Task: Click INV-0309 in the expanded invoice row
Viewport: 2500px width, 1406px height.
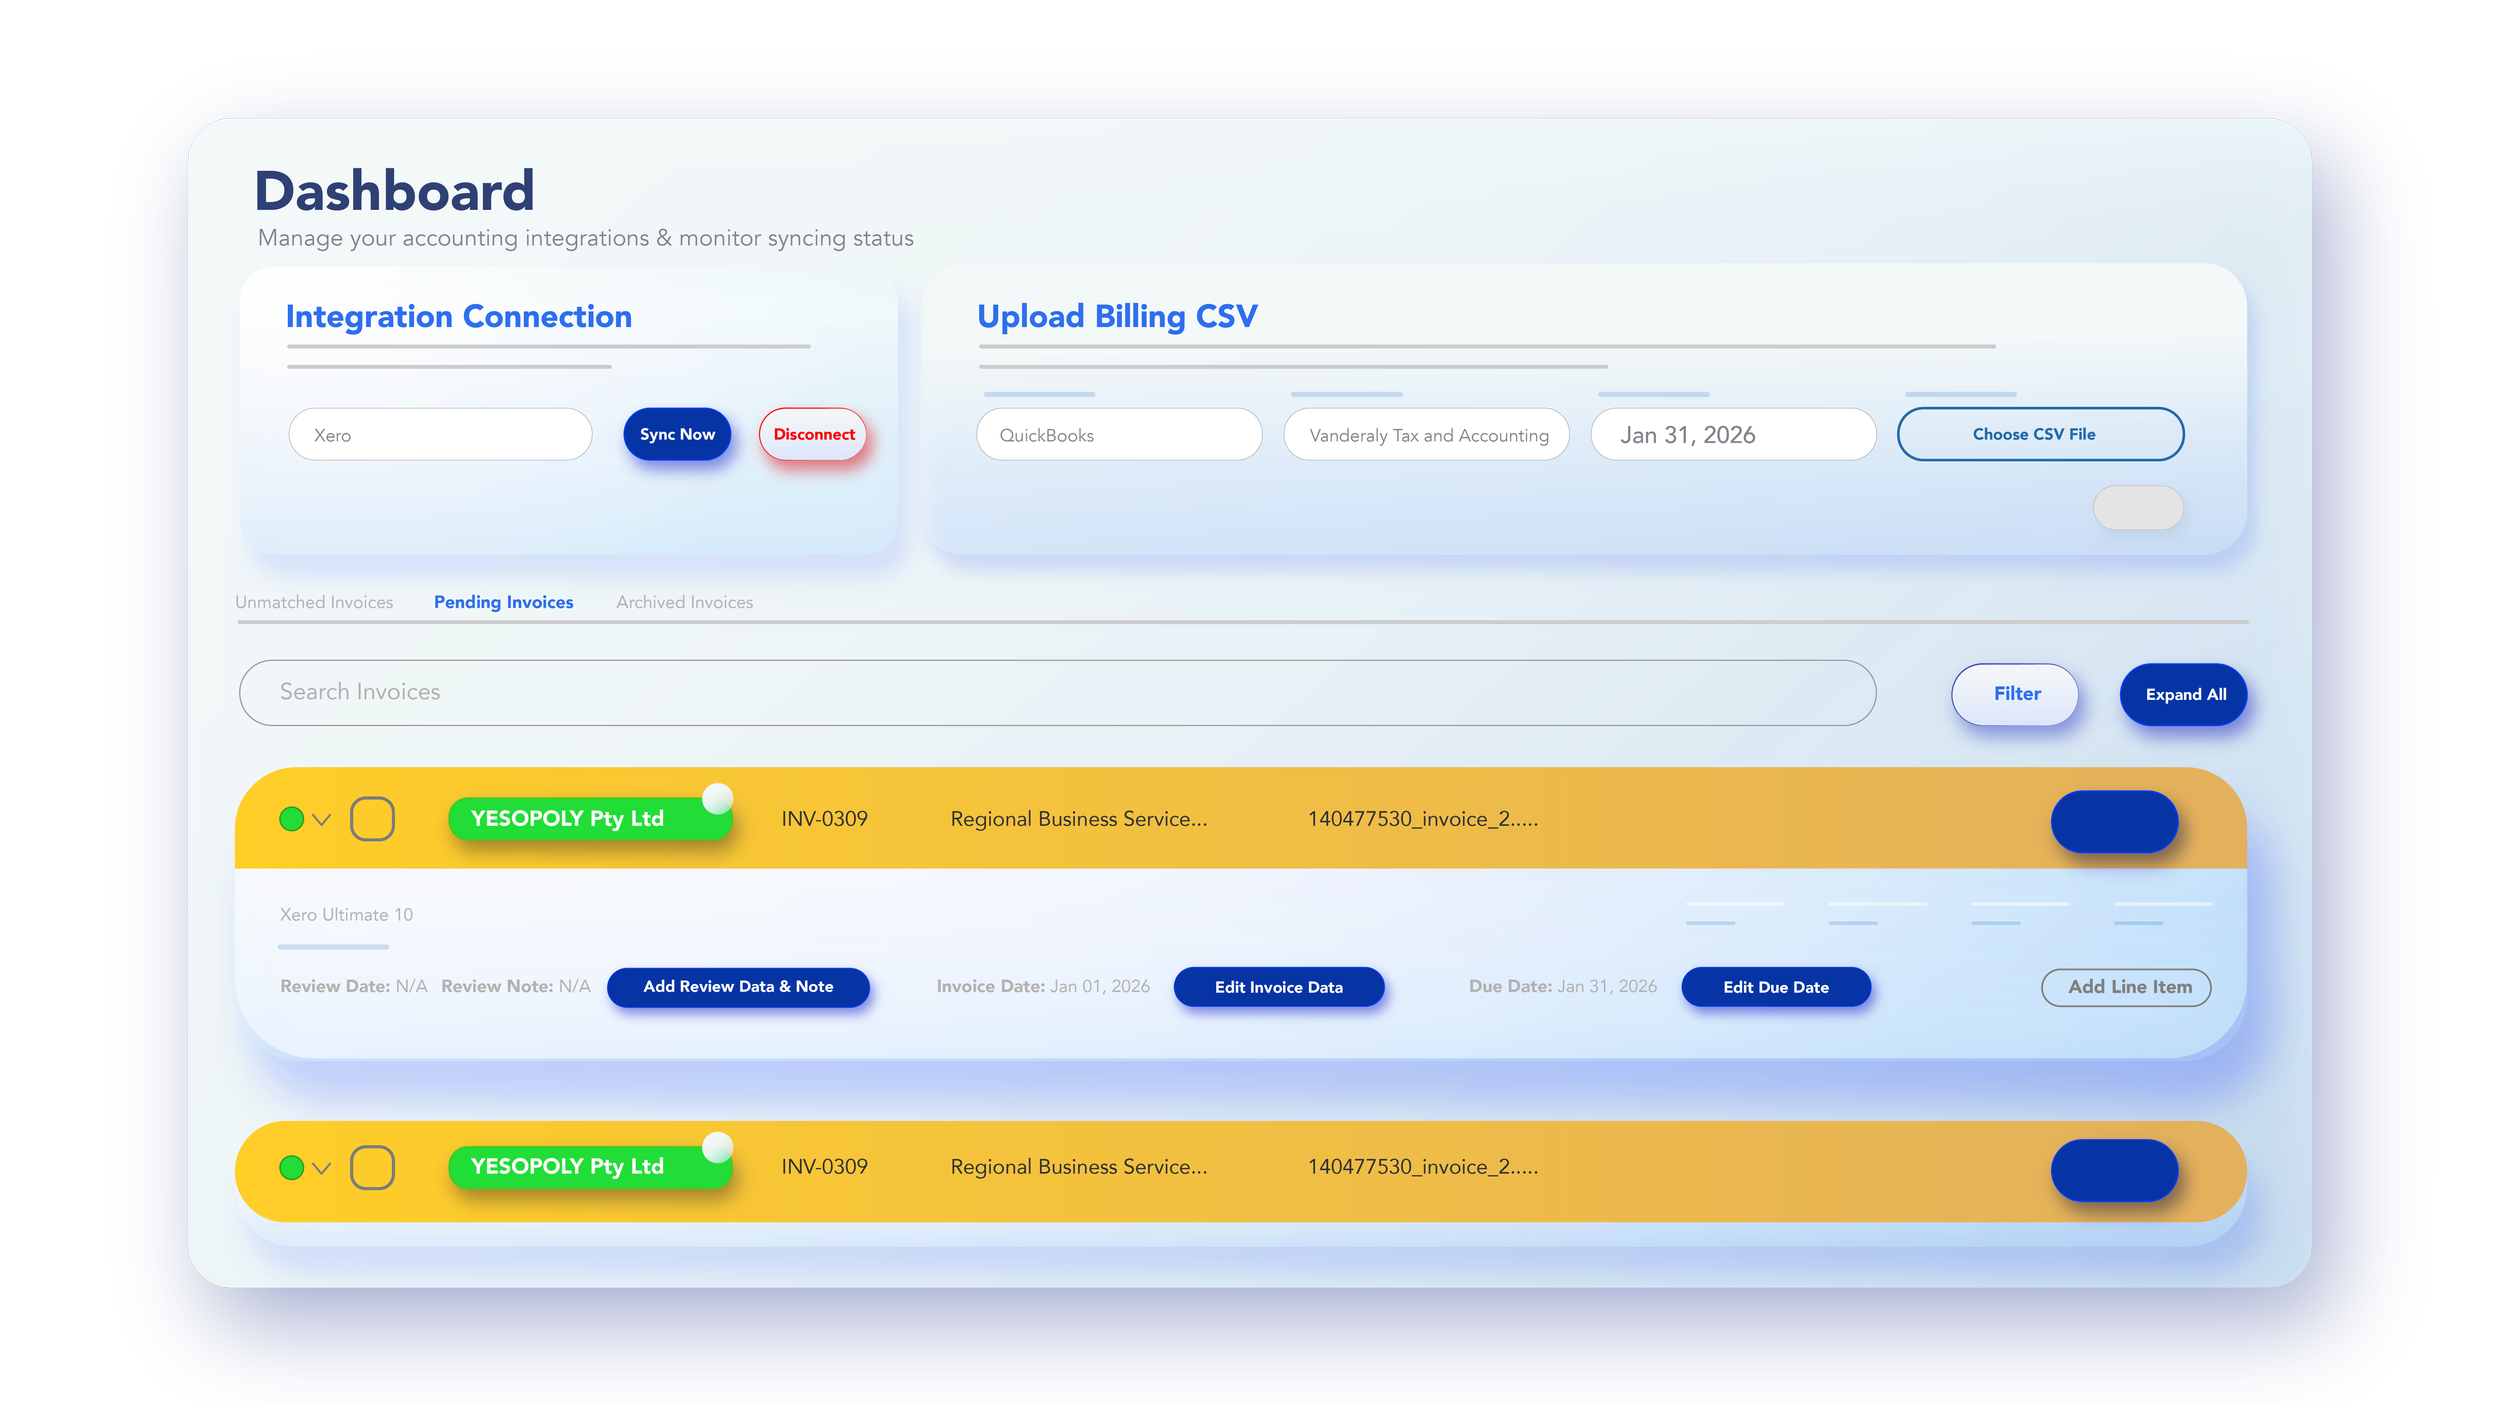Action: pos(824,819)
